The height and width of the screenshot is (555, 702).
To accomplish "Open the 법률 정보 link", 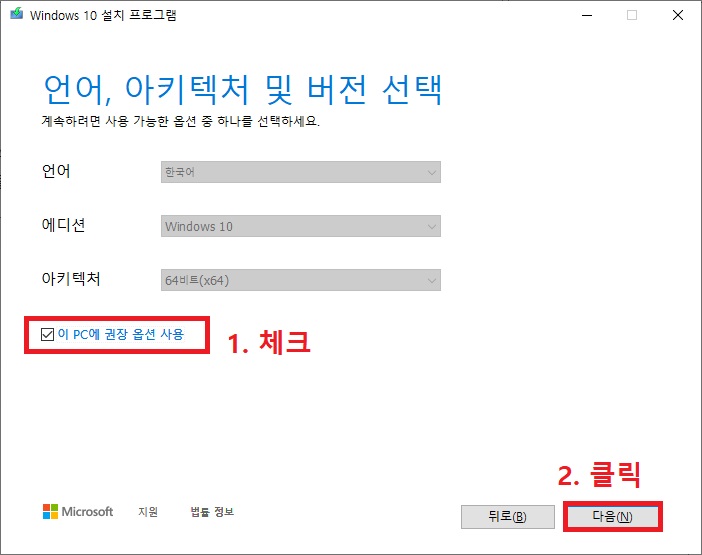I will coord(212,511).
